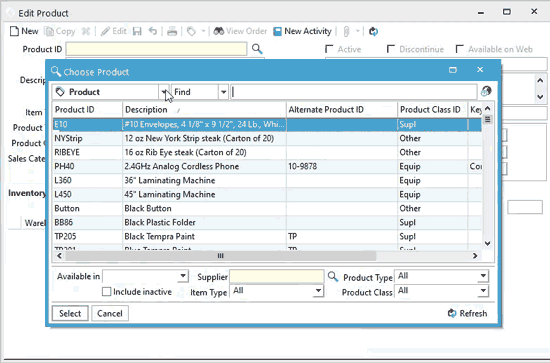Open the Find mode dropdown
550x363 pixels.
click(x=223, y=92)
